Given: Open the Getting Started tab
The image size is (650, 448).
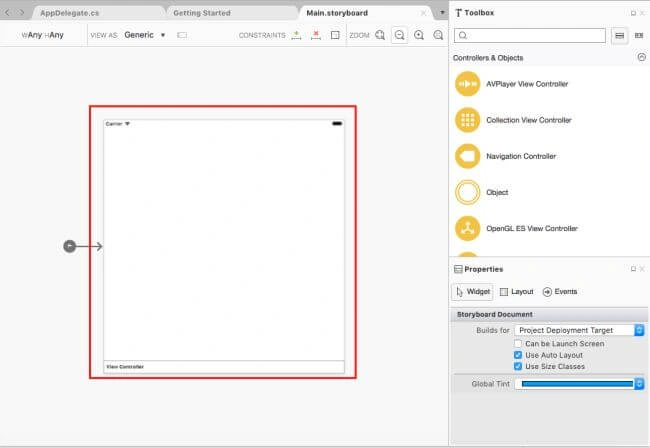Looking at the screenshot, I should pos(202,13).
